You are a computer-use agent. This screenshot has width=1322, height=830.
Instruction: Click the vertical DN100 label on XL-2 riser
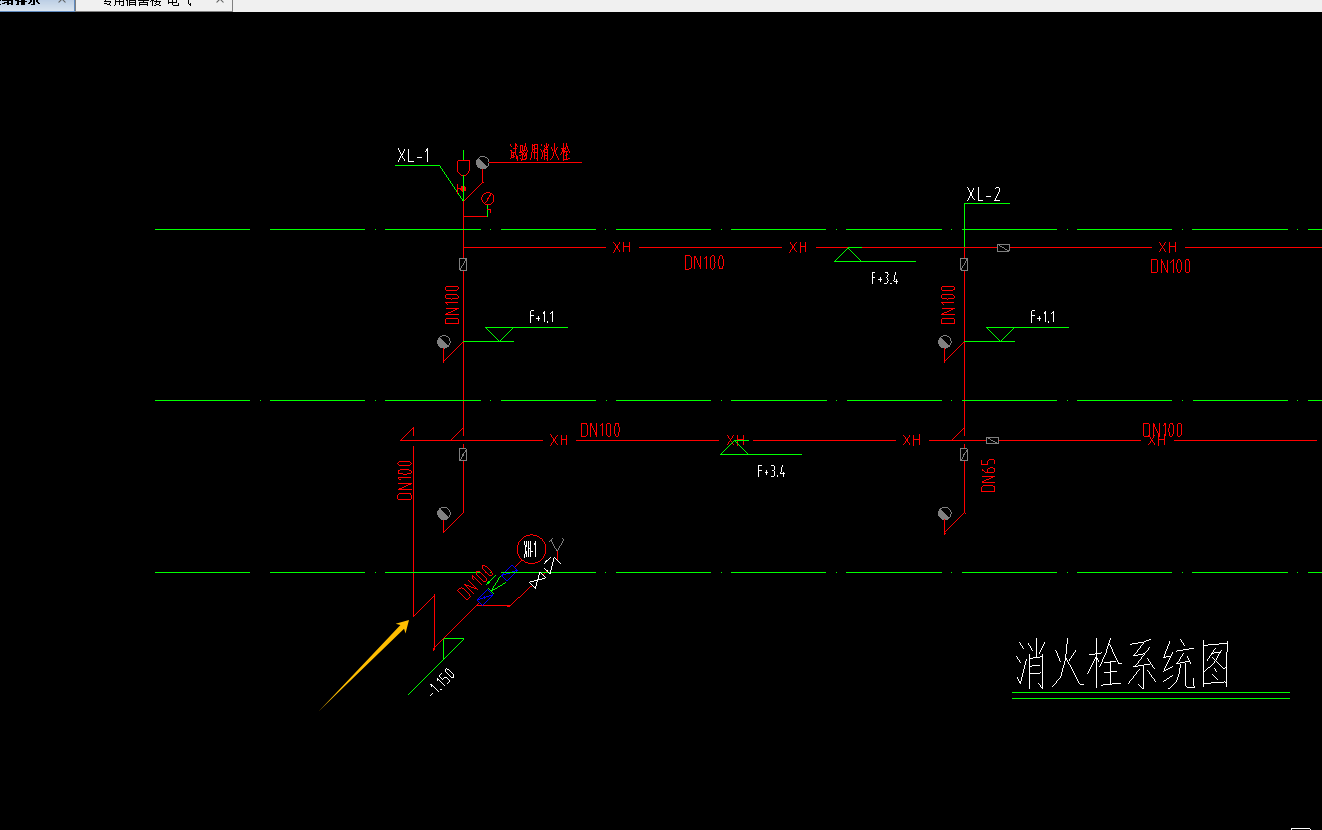[x=949, y=304]
